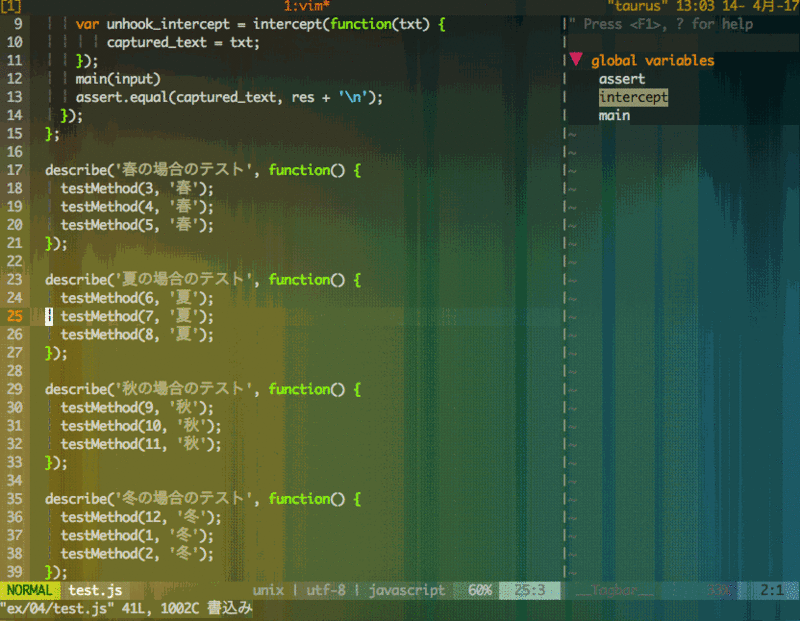
Task: Click the 'function()' keyword on line 35
Action: point(307,499)
